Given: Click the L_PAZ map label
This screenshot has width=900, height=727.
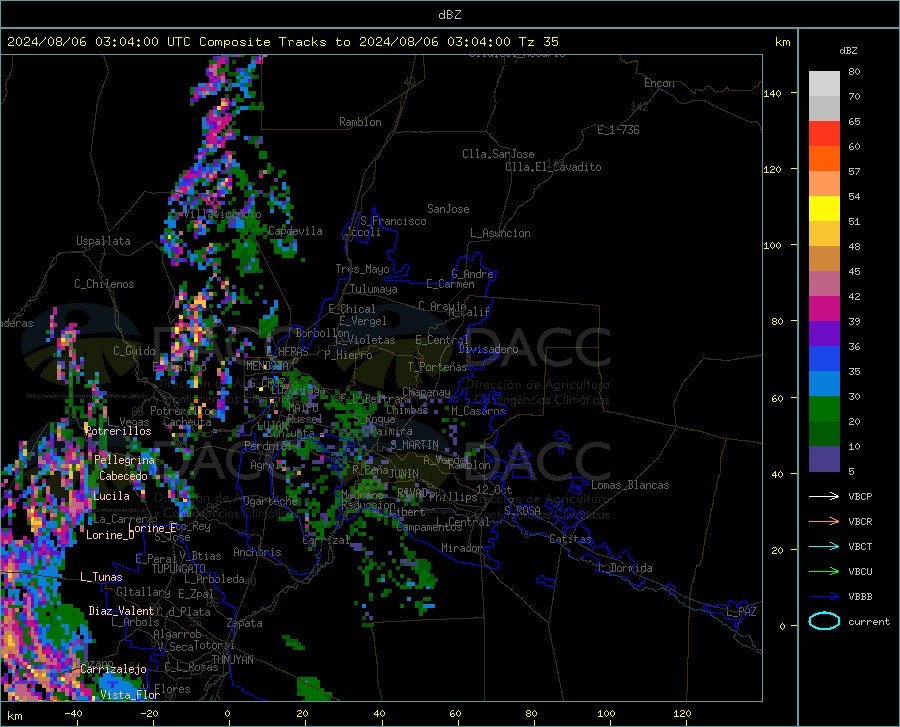Looking at the screenshot, I should pyautogui.click(x=741, y=612).
